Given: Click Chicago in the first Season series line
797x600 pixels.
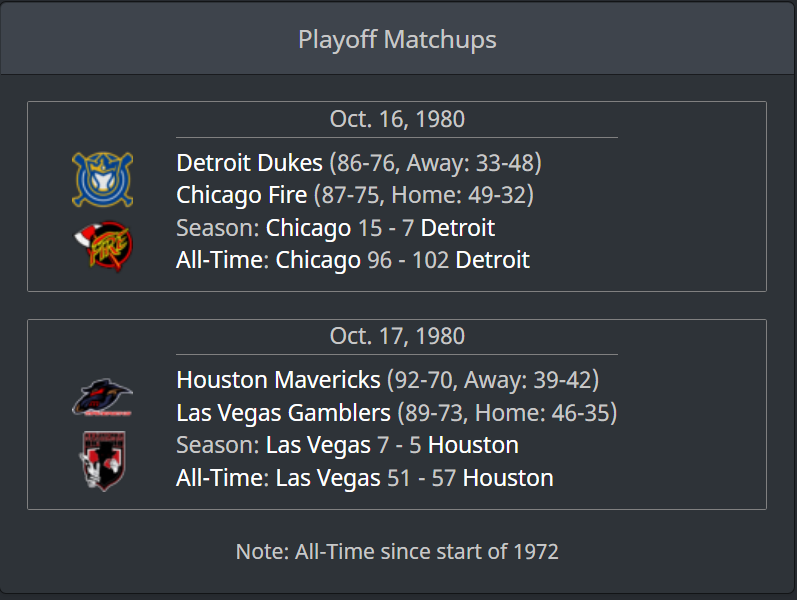Looking at the screenshot, I should [x=308, y=228].
